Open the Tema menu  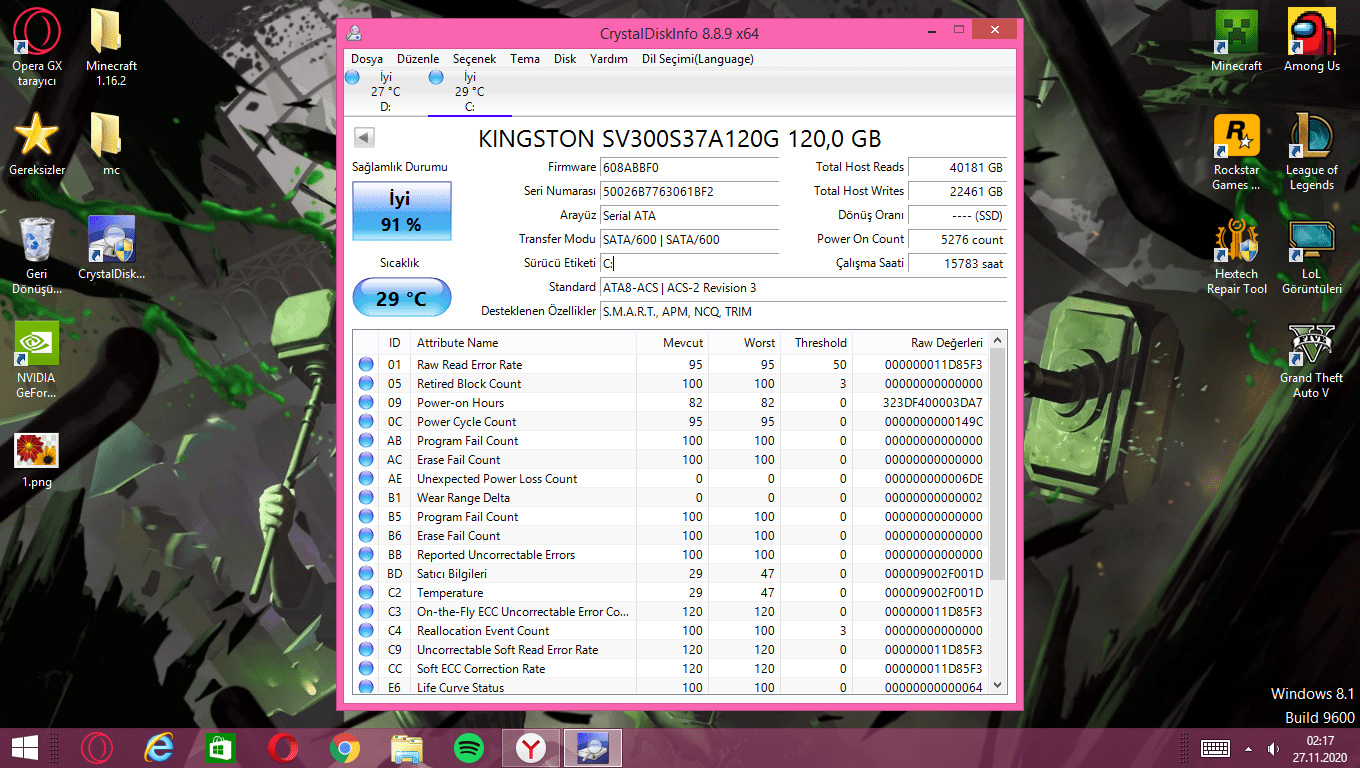525,59
